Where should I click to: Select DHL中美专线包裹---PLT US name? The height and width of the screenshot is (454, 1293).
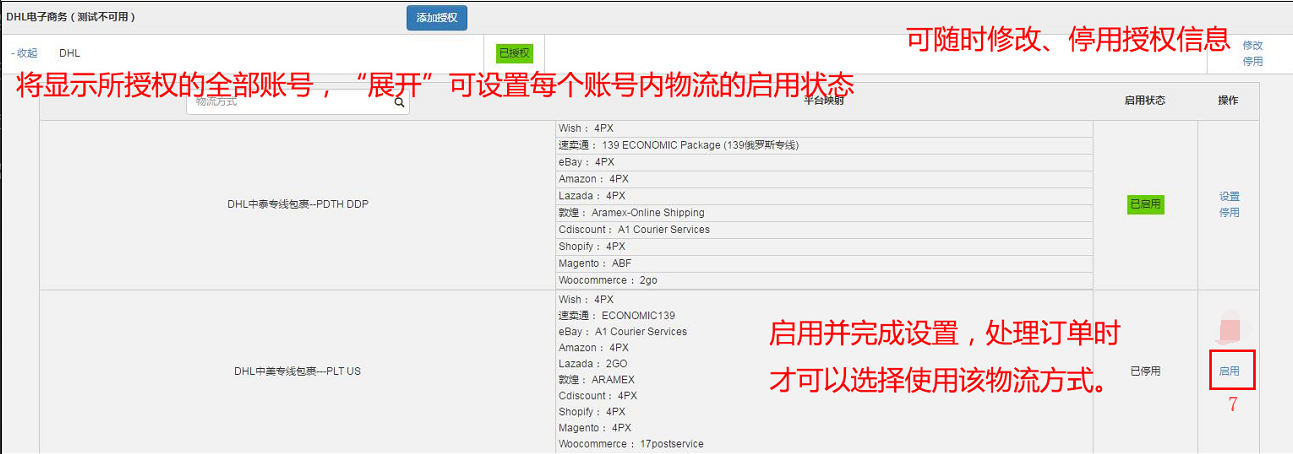click(x=298, y=371)
